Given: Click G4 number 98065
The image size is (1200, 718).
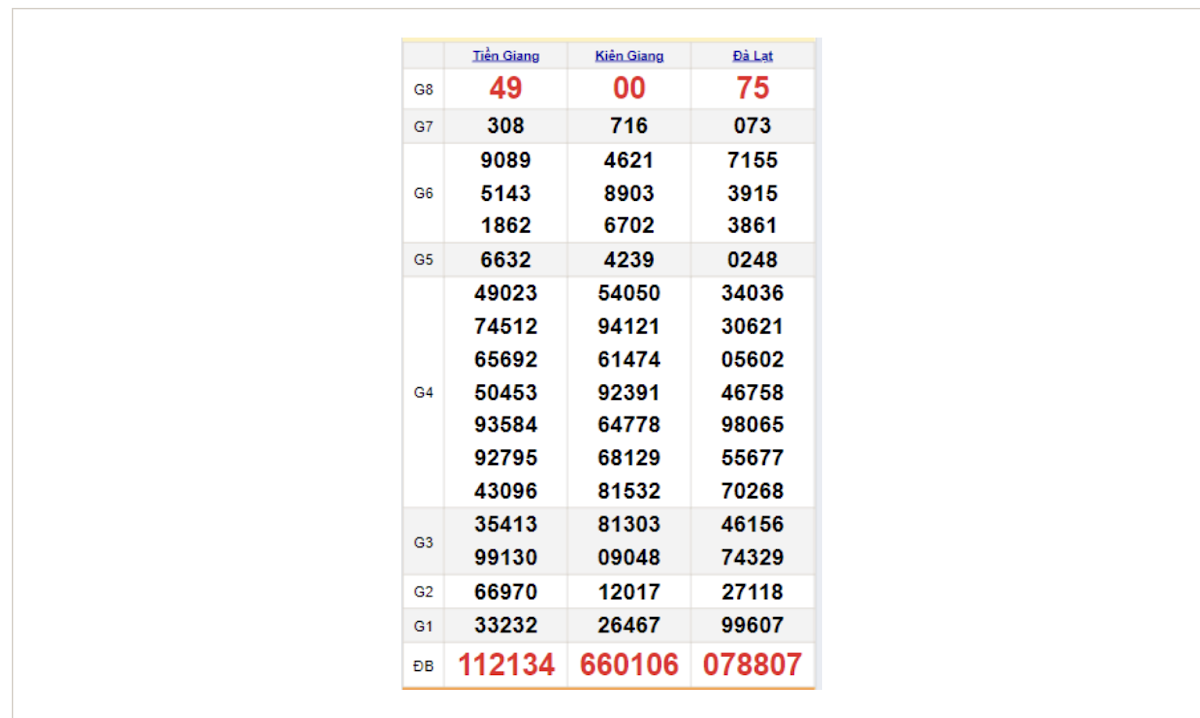Looking at the screenshot, I should [752, 424].
